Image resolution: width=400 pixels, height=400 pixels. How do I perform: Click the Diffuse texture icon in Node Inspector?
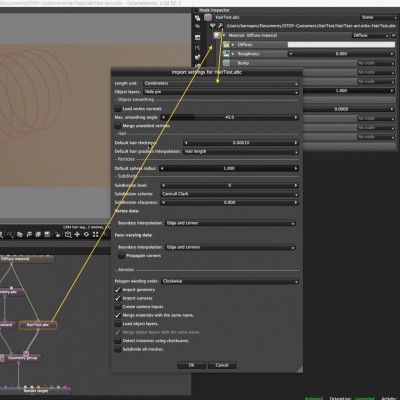tap(226, 44)
